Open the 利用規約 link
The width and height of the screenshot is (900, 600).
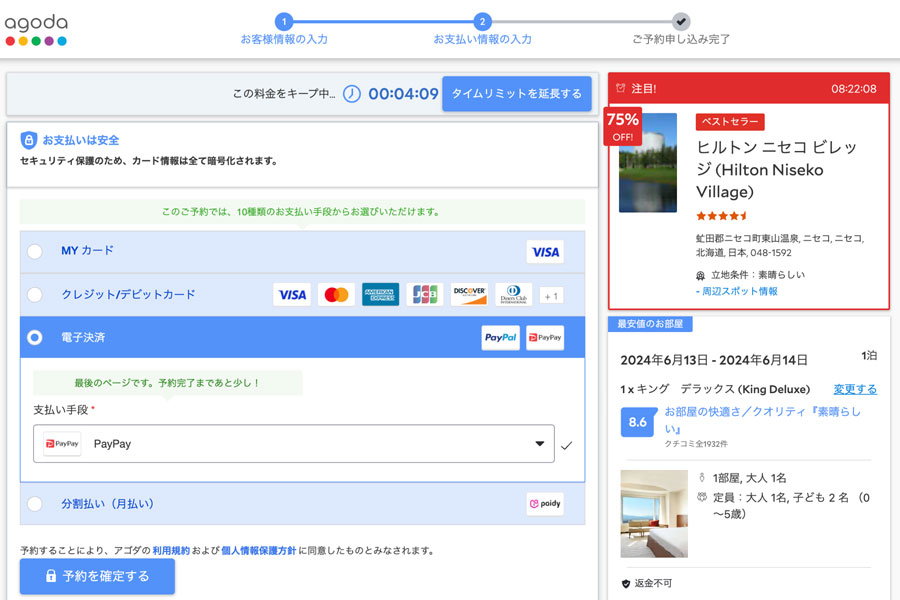tap(171, 551)
